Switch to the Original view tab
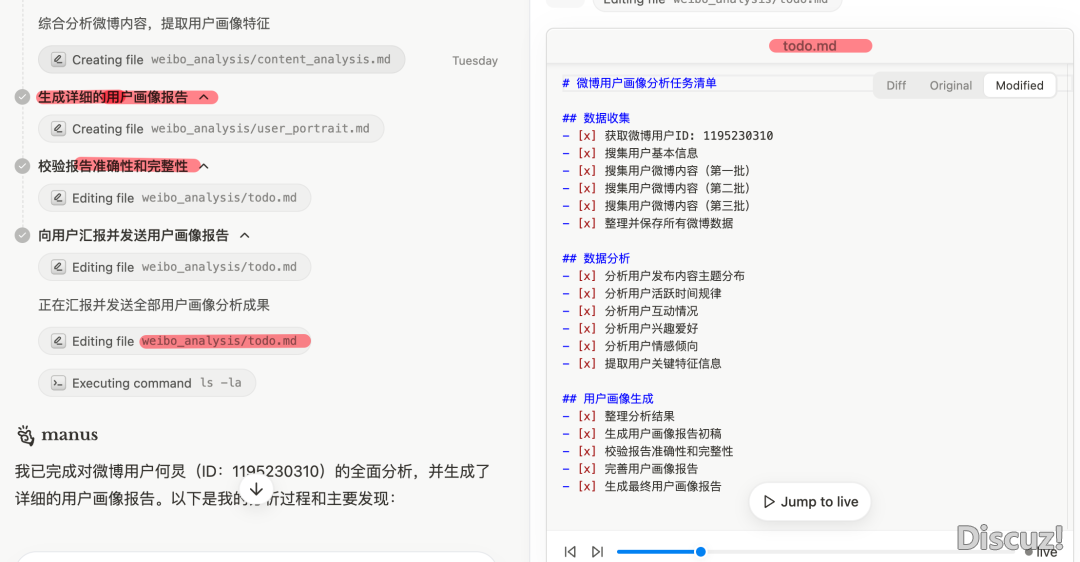The height and width of the screenshot is (562, 1080). tap(950, 86)
